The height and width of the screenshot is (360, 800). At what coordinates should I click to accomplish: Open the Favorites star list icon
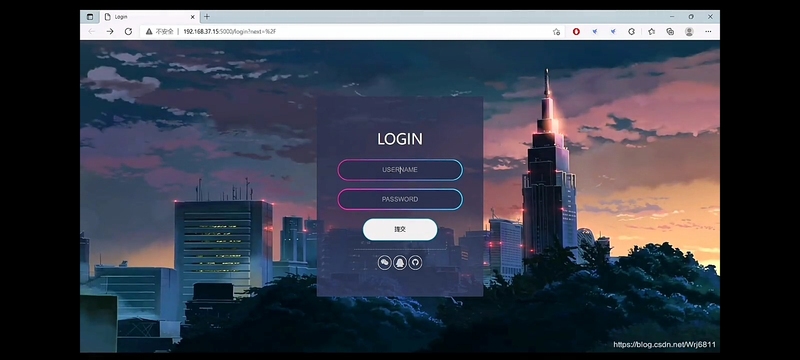click(x=652, y=32)
